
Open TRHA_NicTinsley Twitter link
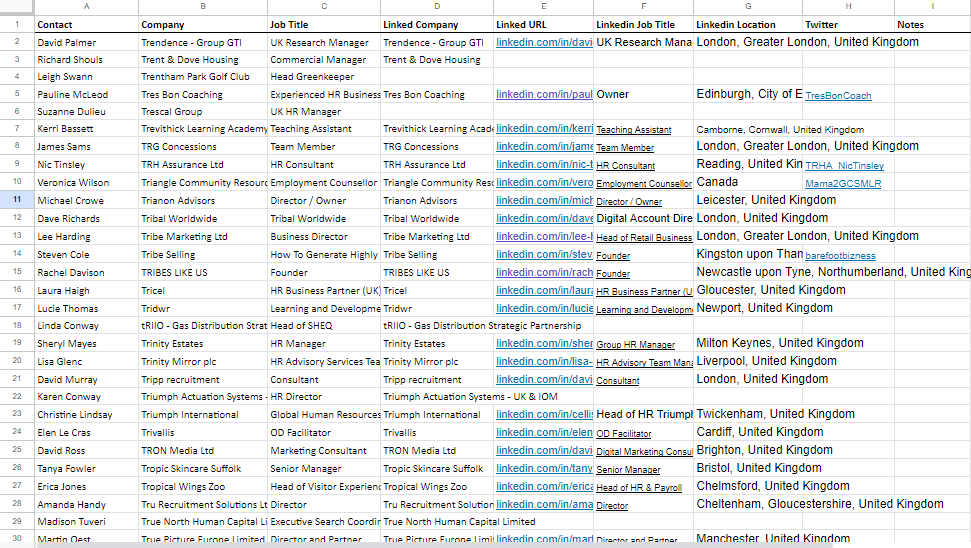pos(844,165)
